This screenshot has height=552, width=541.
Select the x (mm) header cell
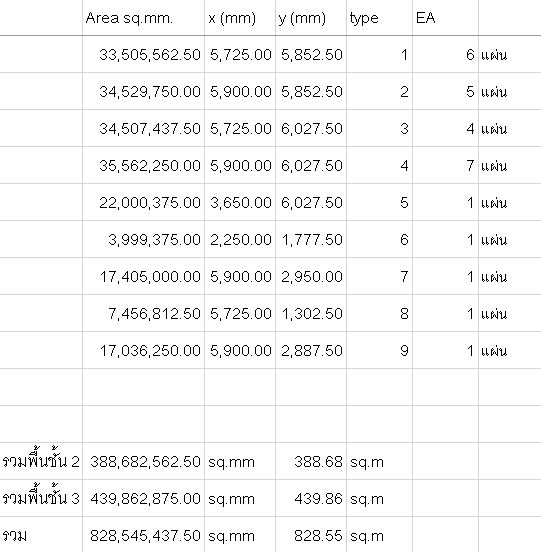pos(240,18)
